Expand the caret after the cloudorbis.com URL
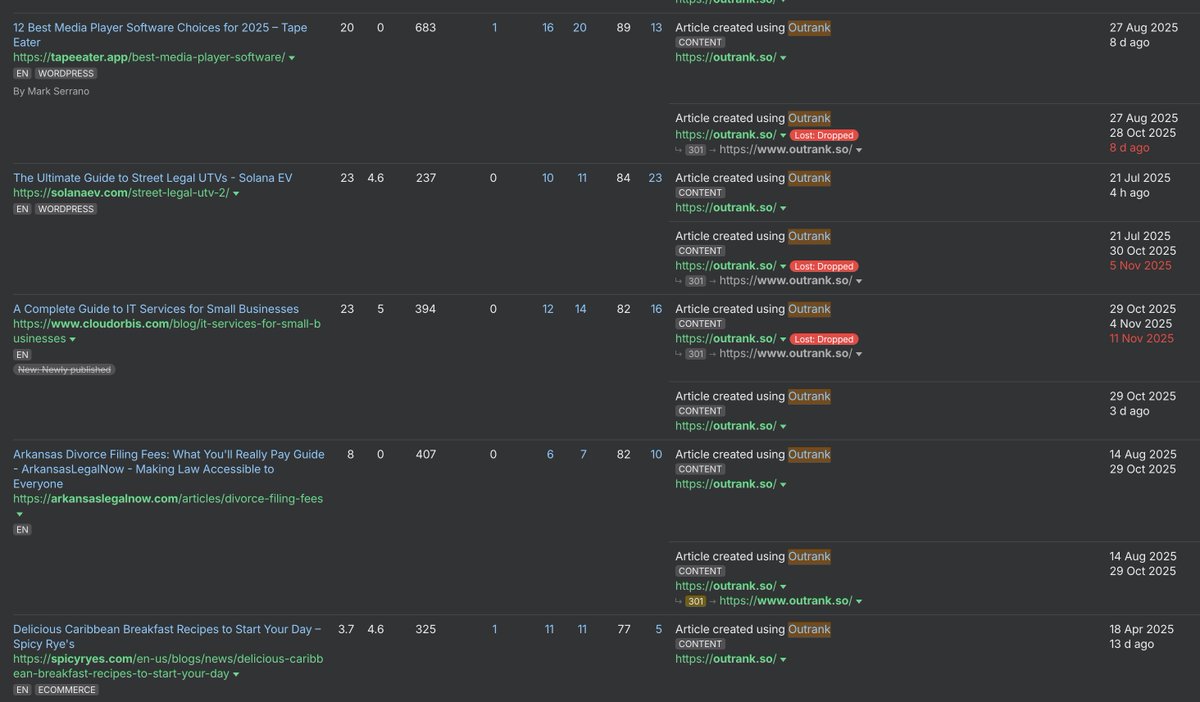 click(x=72, y=340)
